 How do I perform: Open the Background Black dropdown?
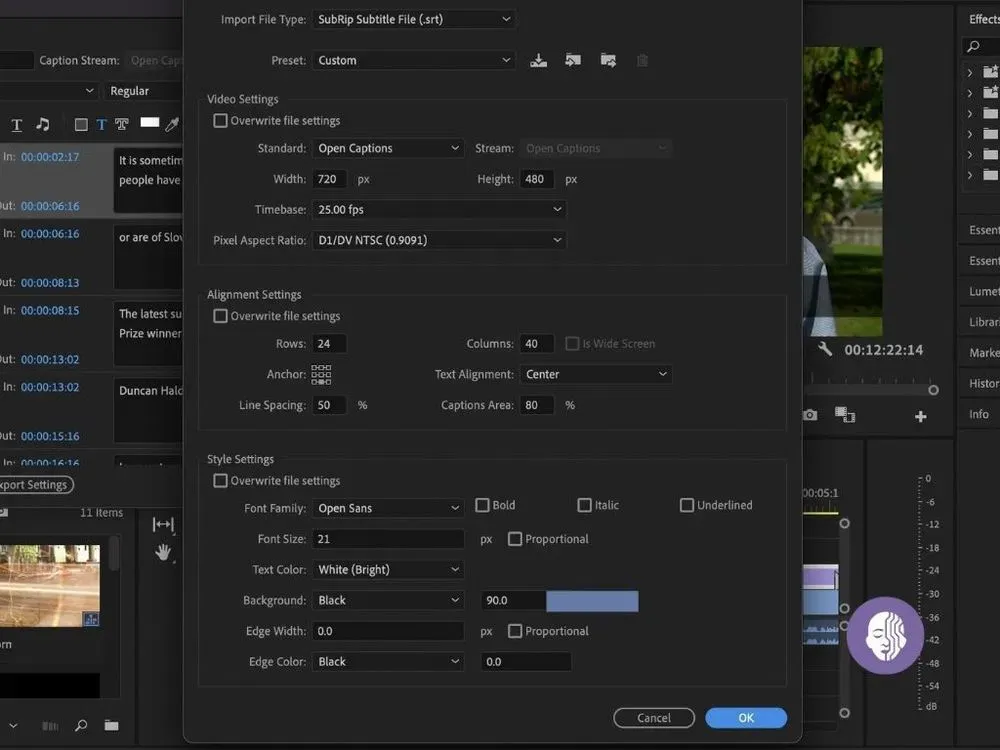click(x=388, y=600)
